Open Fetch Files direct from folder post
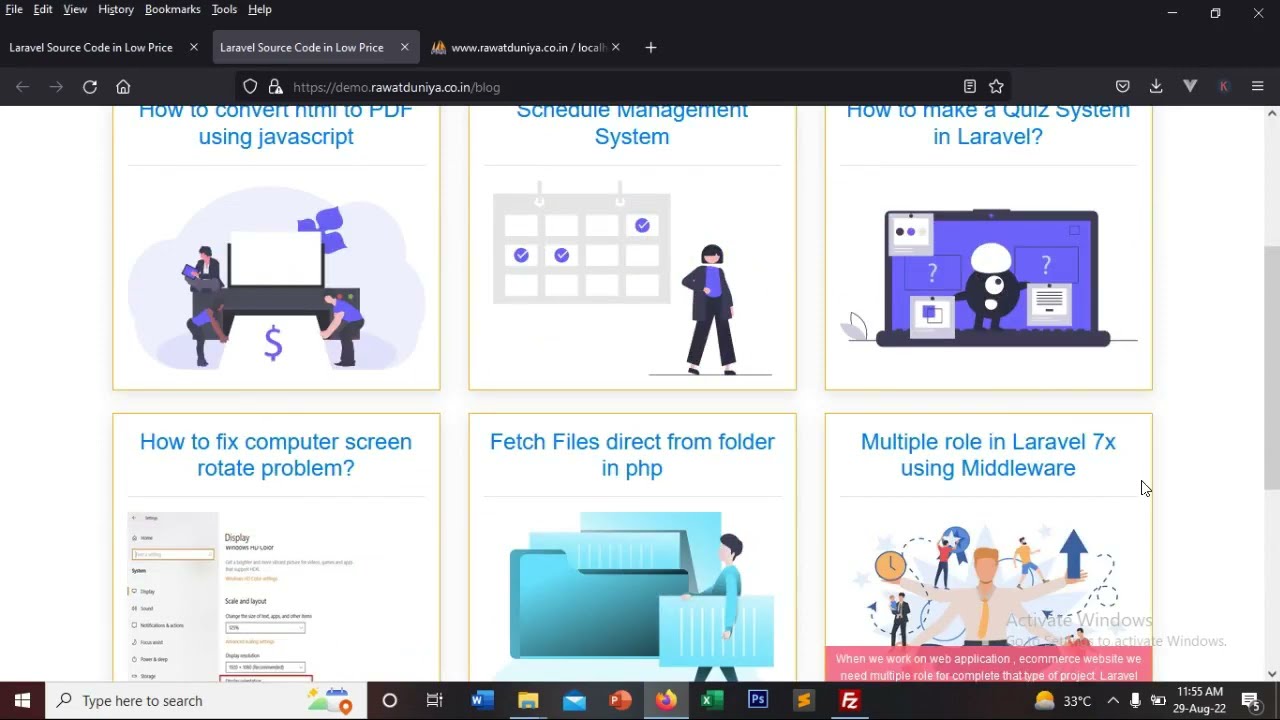 (632, 455)
